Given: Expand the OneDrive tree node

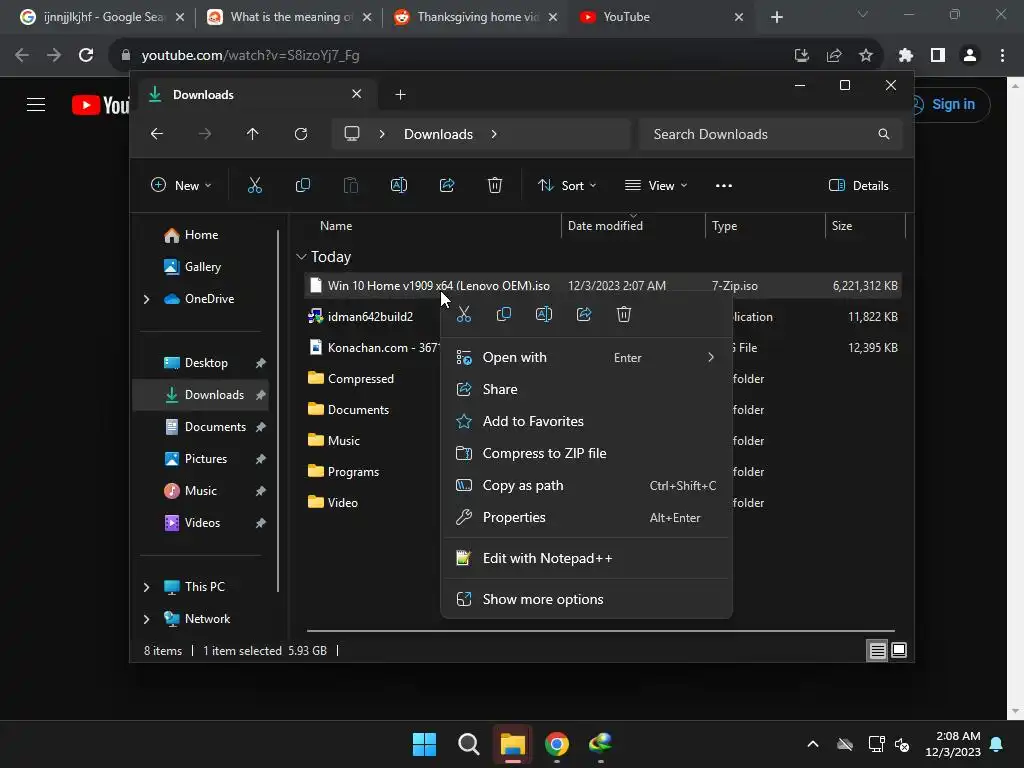Looking at the screenshot, I should click(146, 299).
